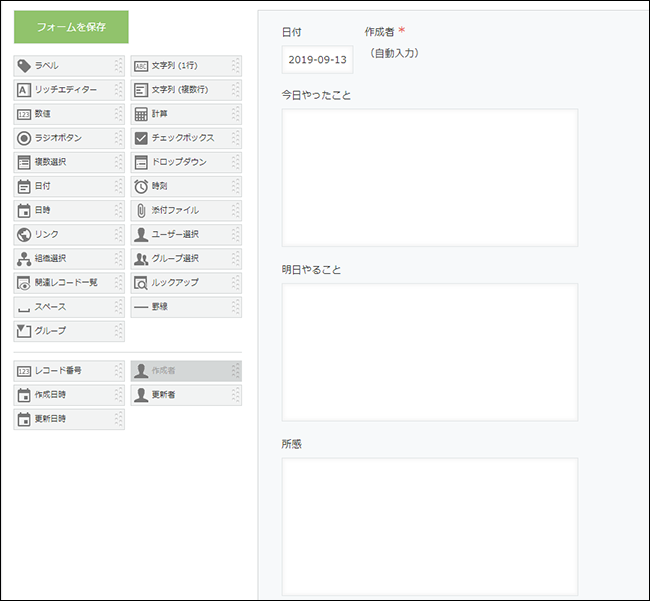650x601 pixels.
Task: Pick the 複数選択 field element
Action: coord(68,162)
